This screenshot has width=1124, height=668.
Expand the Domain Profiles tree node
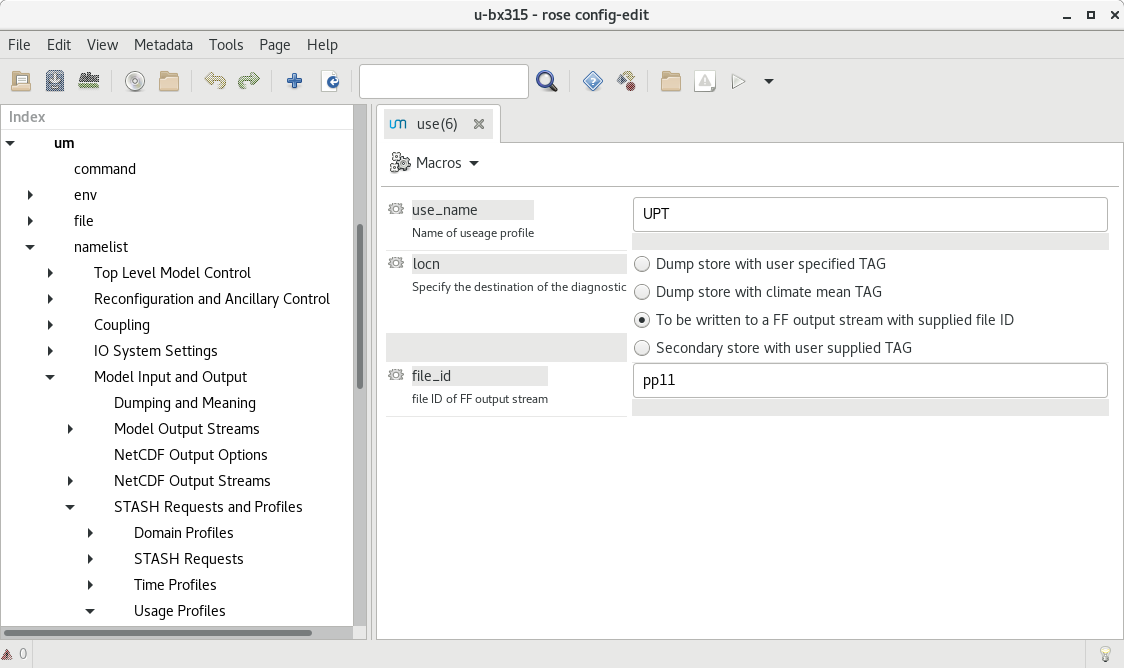90,533
